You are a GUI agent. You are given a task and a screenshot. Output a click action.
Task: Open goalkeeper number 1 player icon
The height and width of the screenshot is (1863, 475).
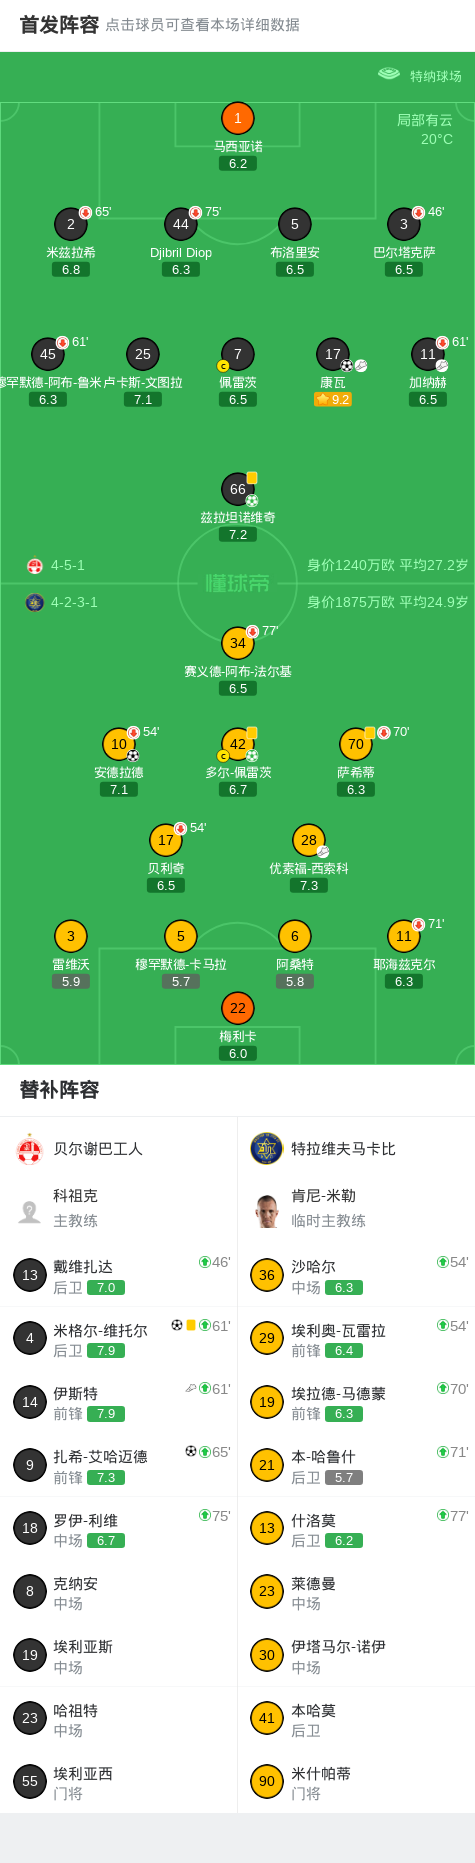(237, 119)
